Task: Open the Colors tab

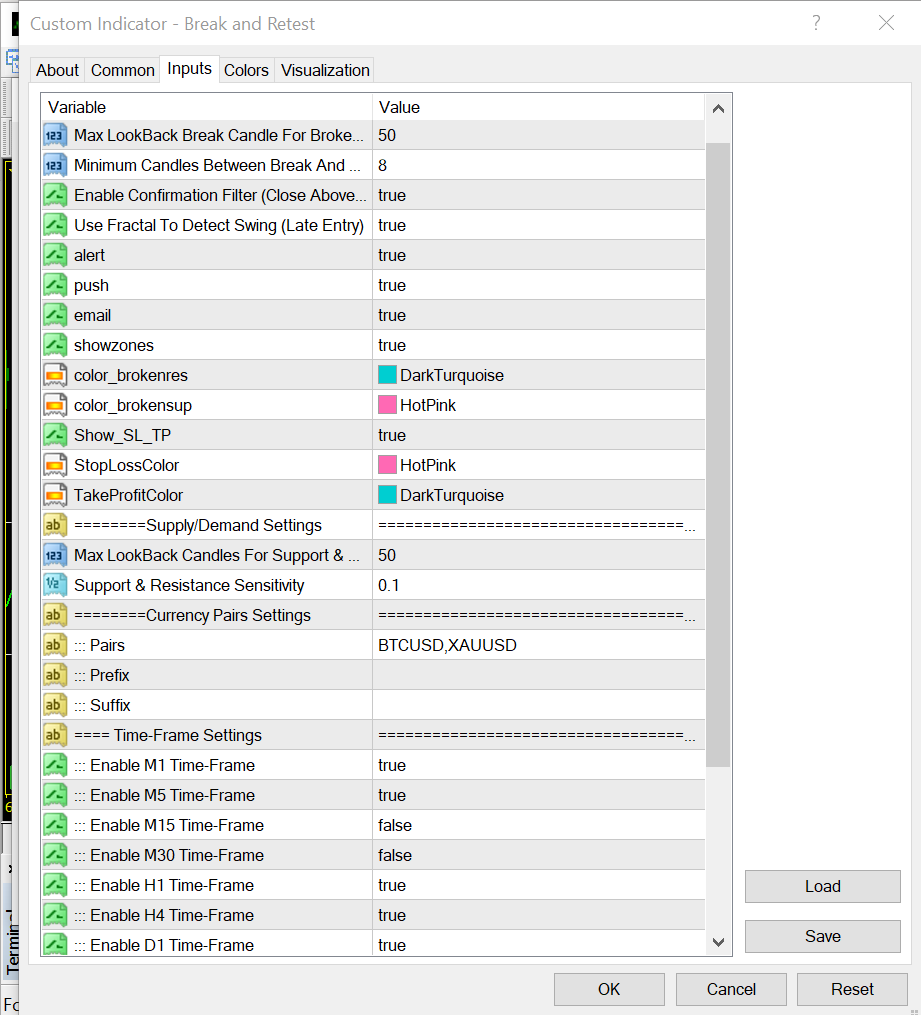Action: pyautogui.click(x=246, y=70)
